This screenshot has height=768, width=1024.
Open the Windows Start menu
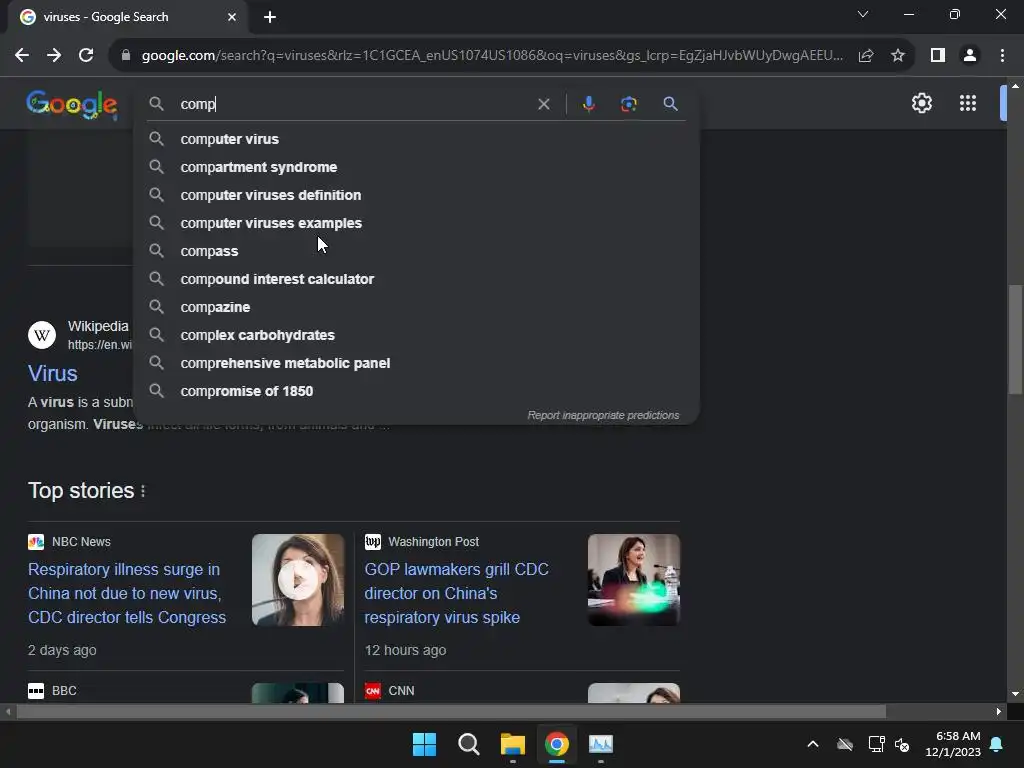[424, 744]
